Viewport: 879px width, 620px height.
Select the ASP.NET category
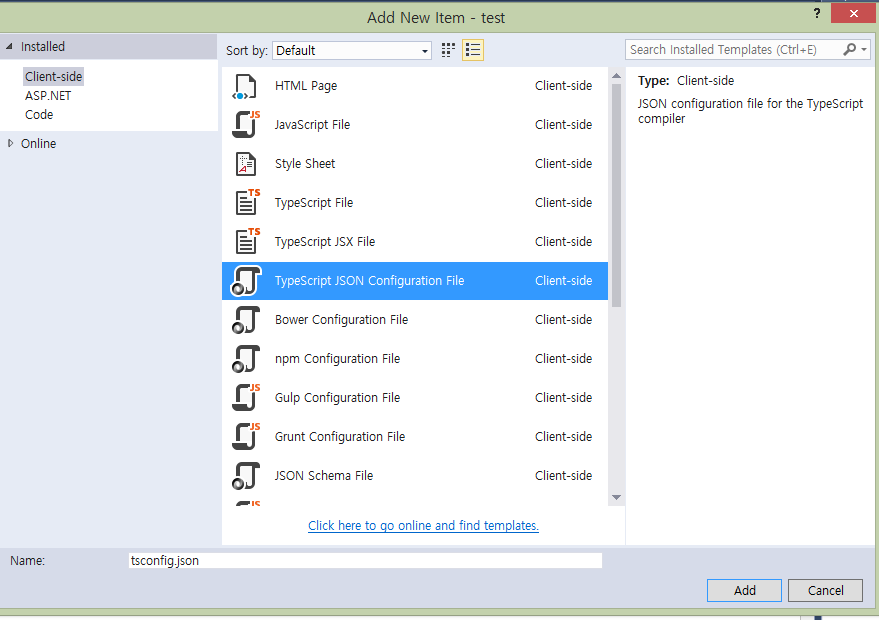coord(48,95)
